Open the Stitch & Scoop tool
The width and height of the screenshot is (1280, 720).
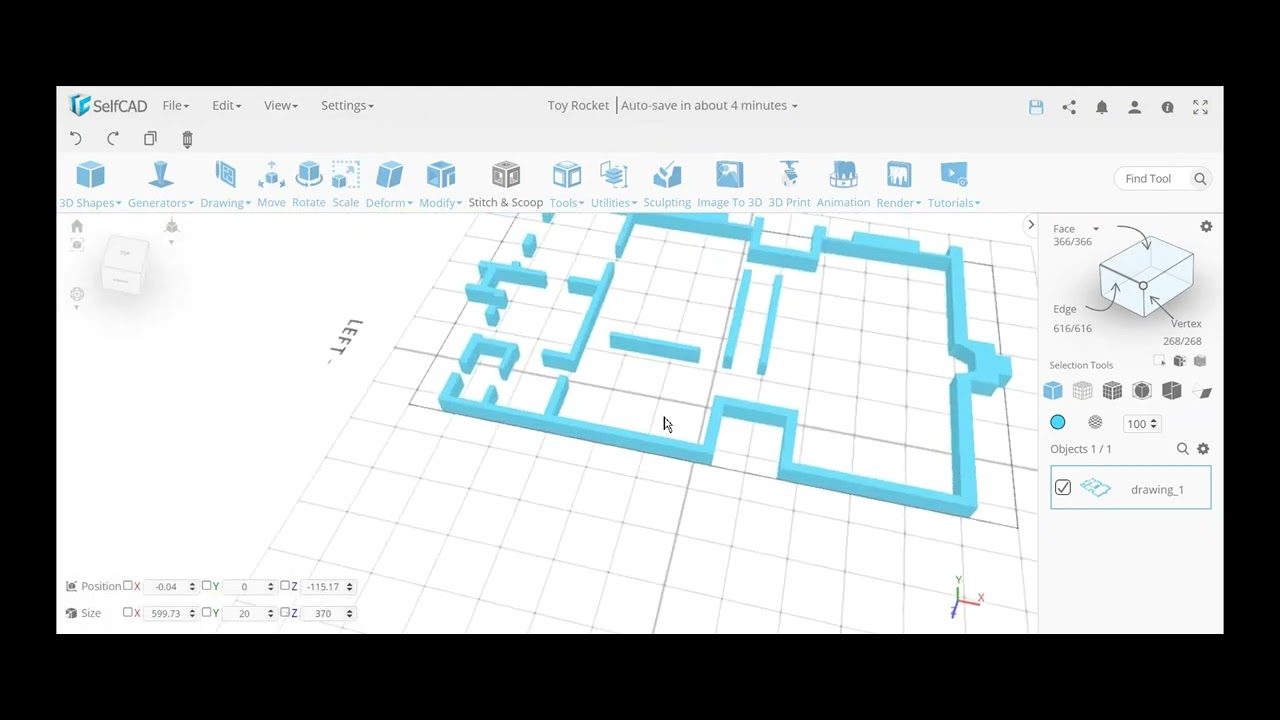(506, 185)
